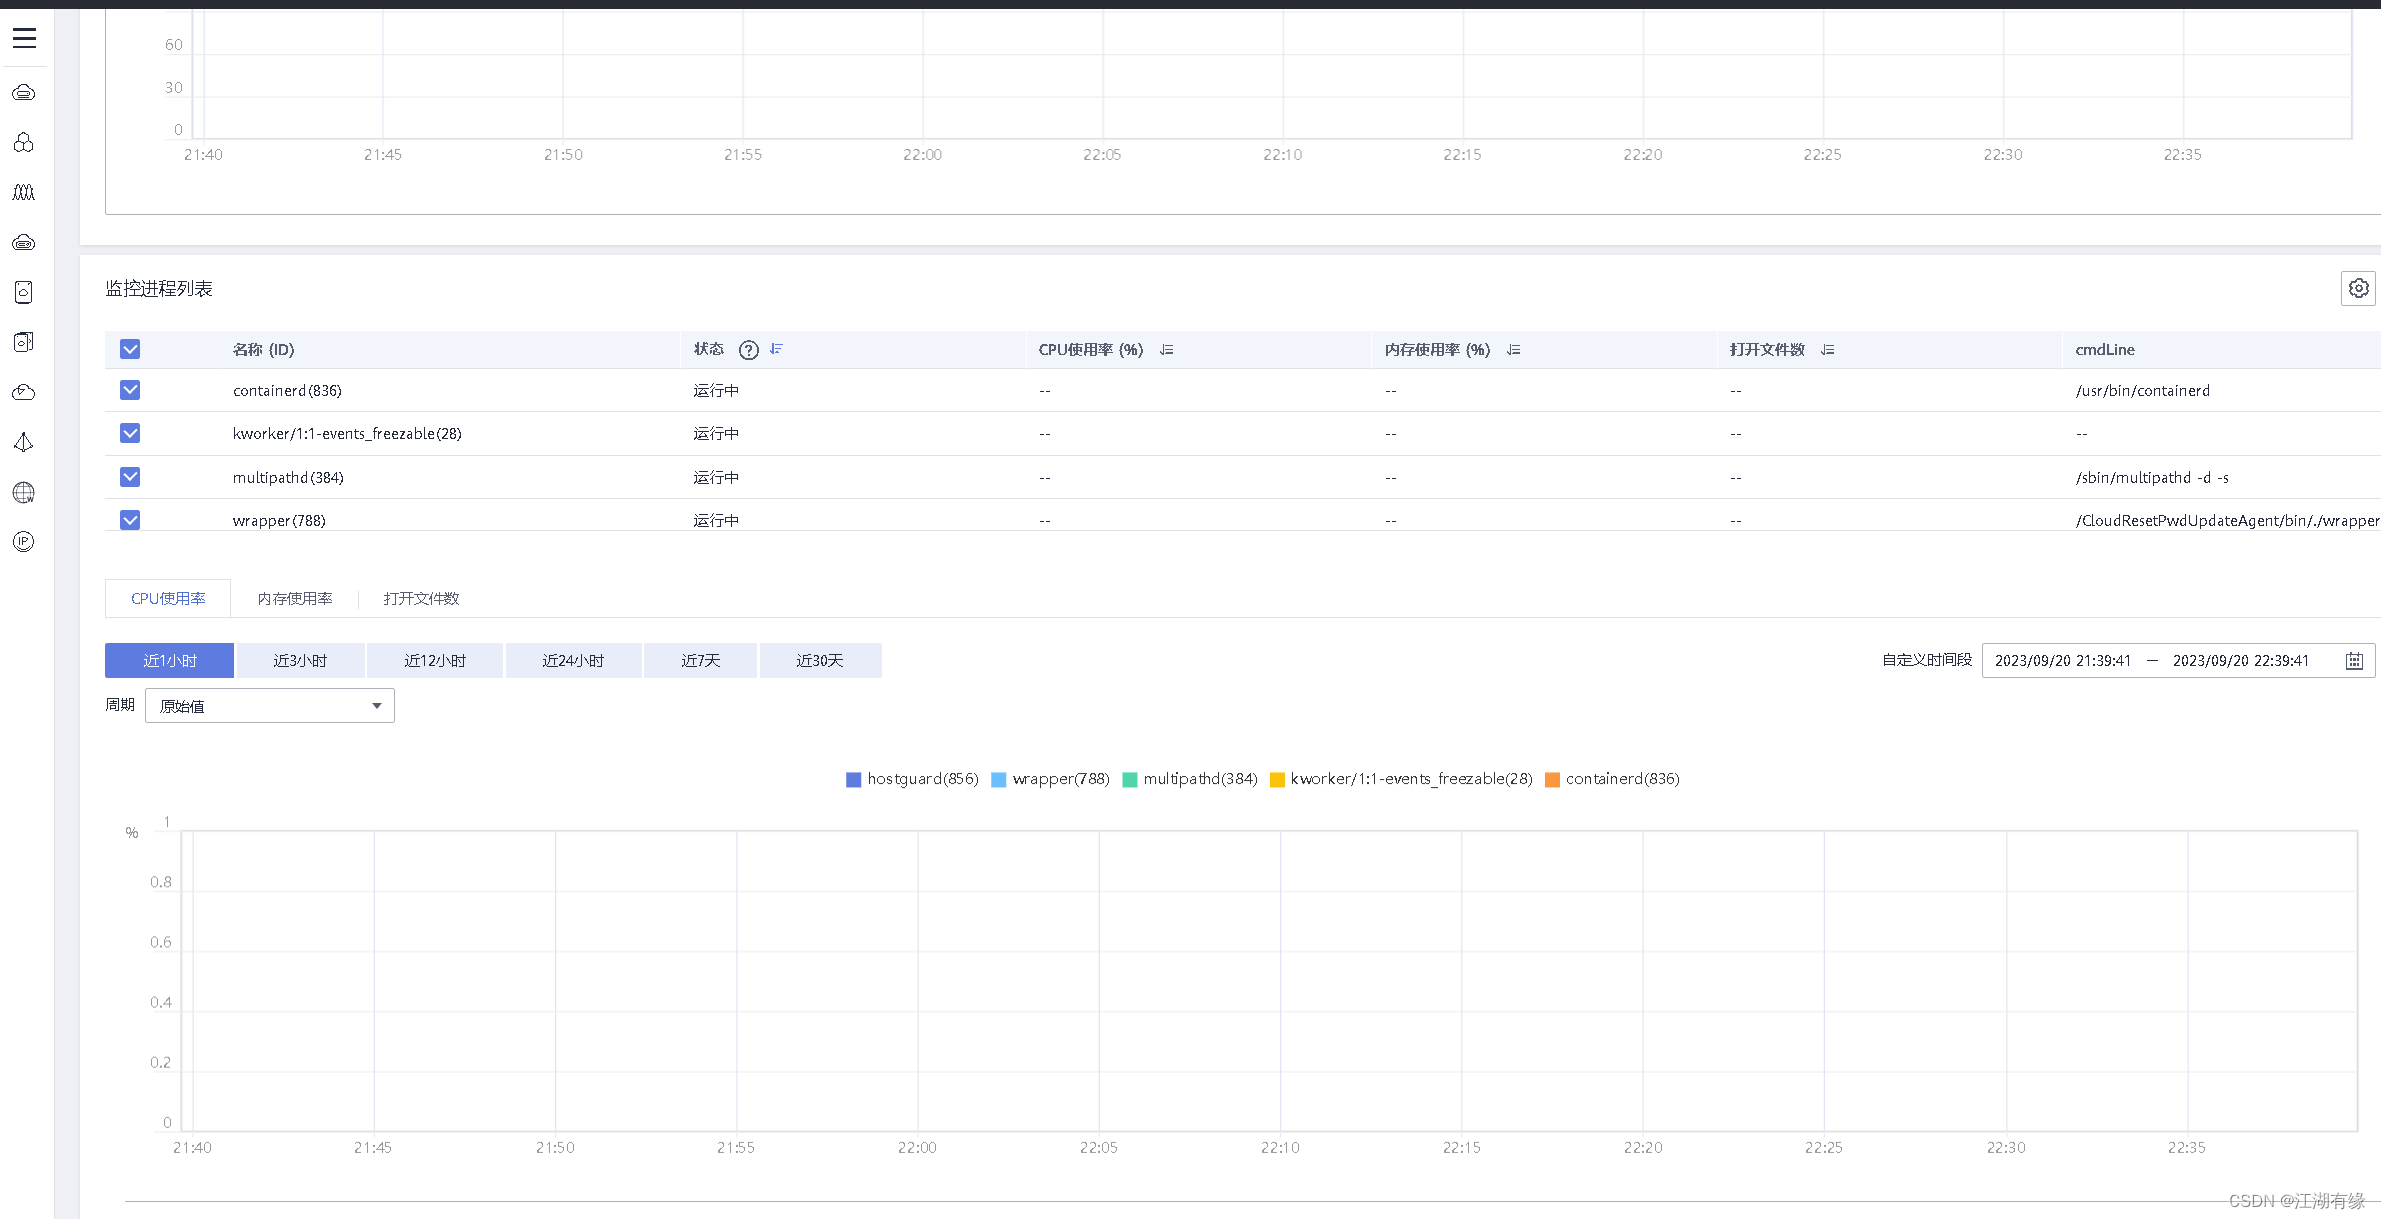Sort by CPU使用率 column icon
Image resolution: width=2381 pixels, height=1219 pixels.
[x=1166, y=350]
